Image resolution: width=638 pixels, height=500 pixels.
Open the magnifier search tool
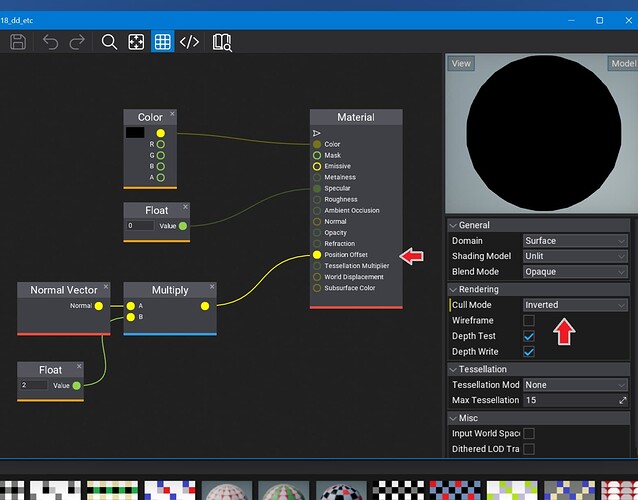coord(110,42)
